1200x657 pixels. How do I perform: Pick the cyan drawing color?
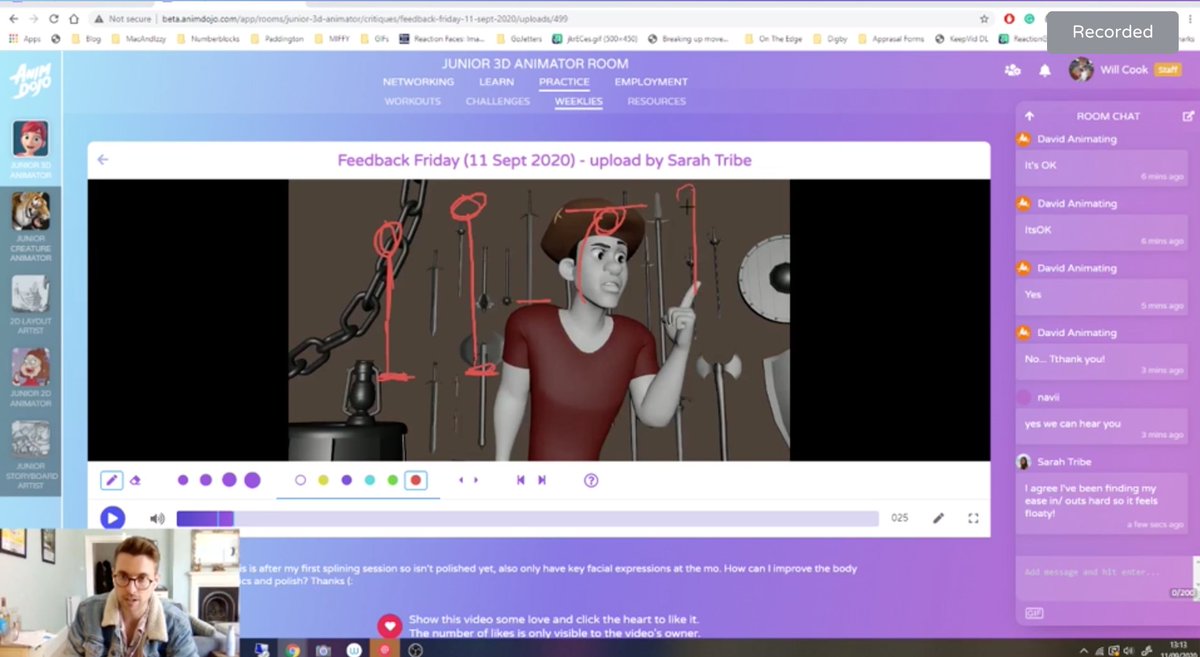click(369, 480)
